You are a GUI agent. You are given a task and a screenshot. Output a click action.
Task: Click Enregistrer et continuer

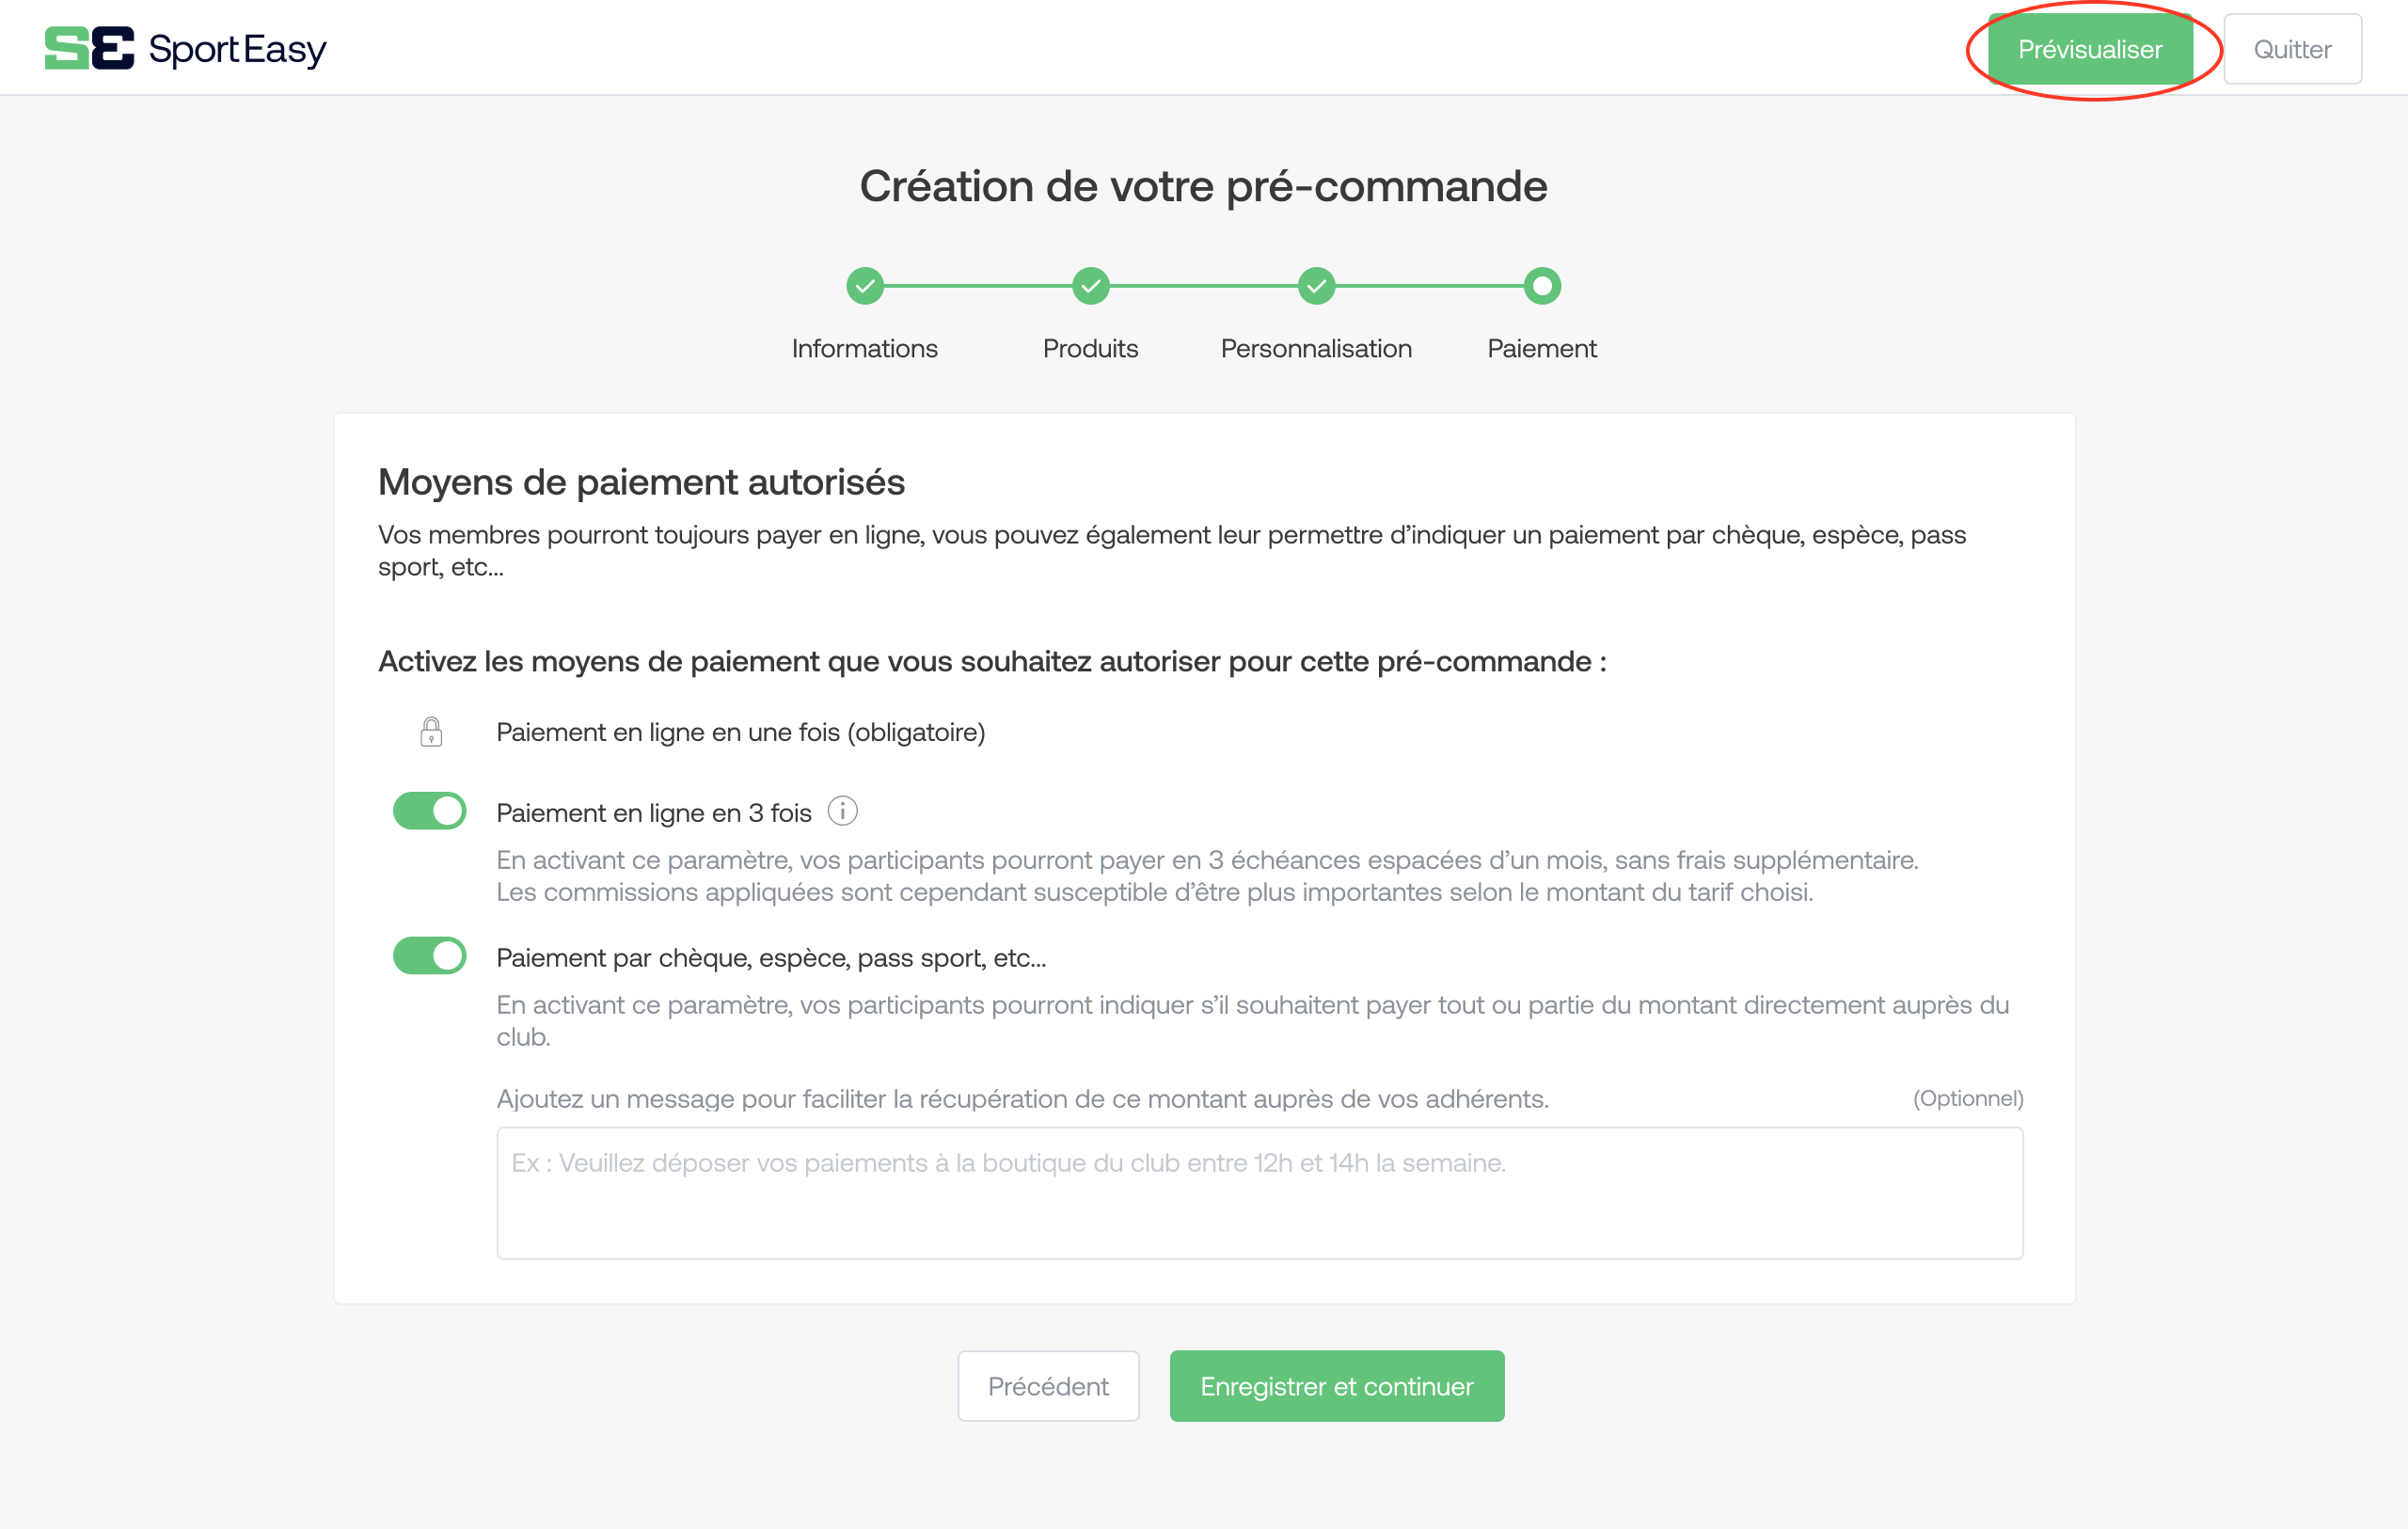pos(1337,1386)
